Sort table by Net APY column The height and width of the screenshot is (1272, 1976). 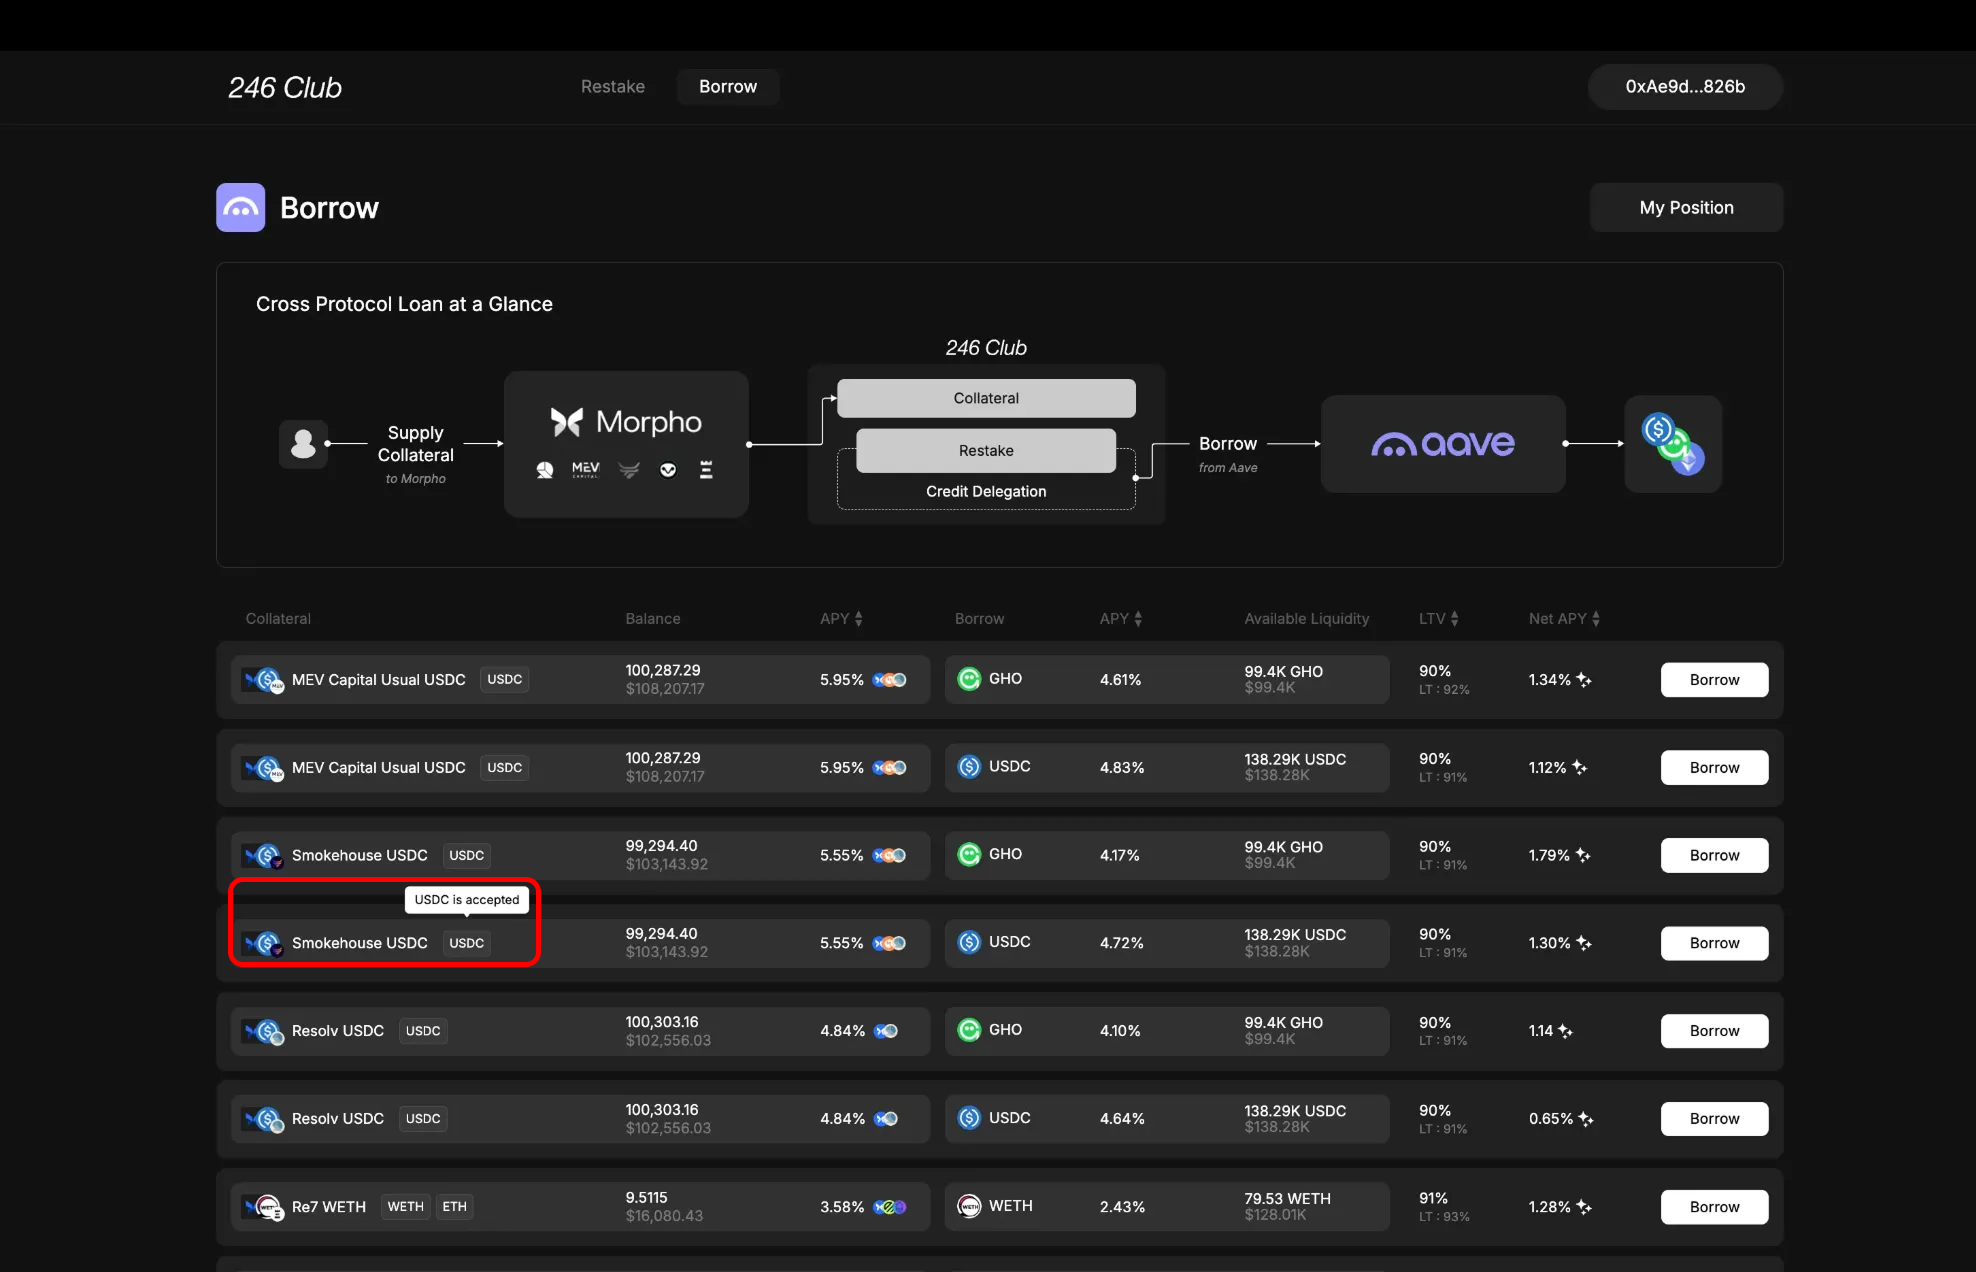1596,619
